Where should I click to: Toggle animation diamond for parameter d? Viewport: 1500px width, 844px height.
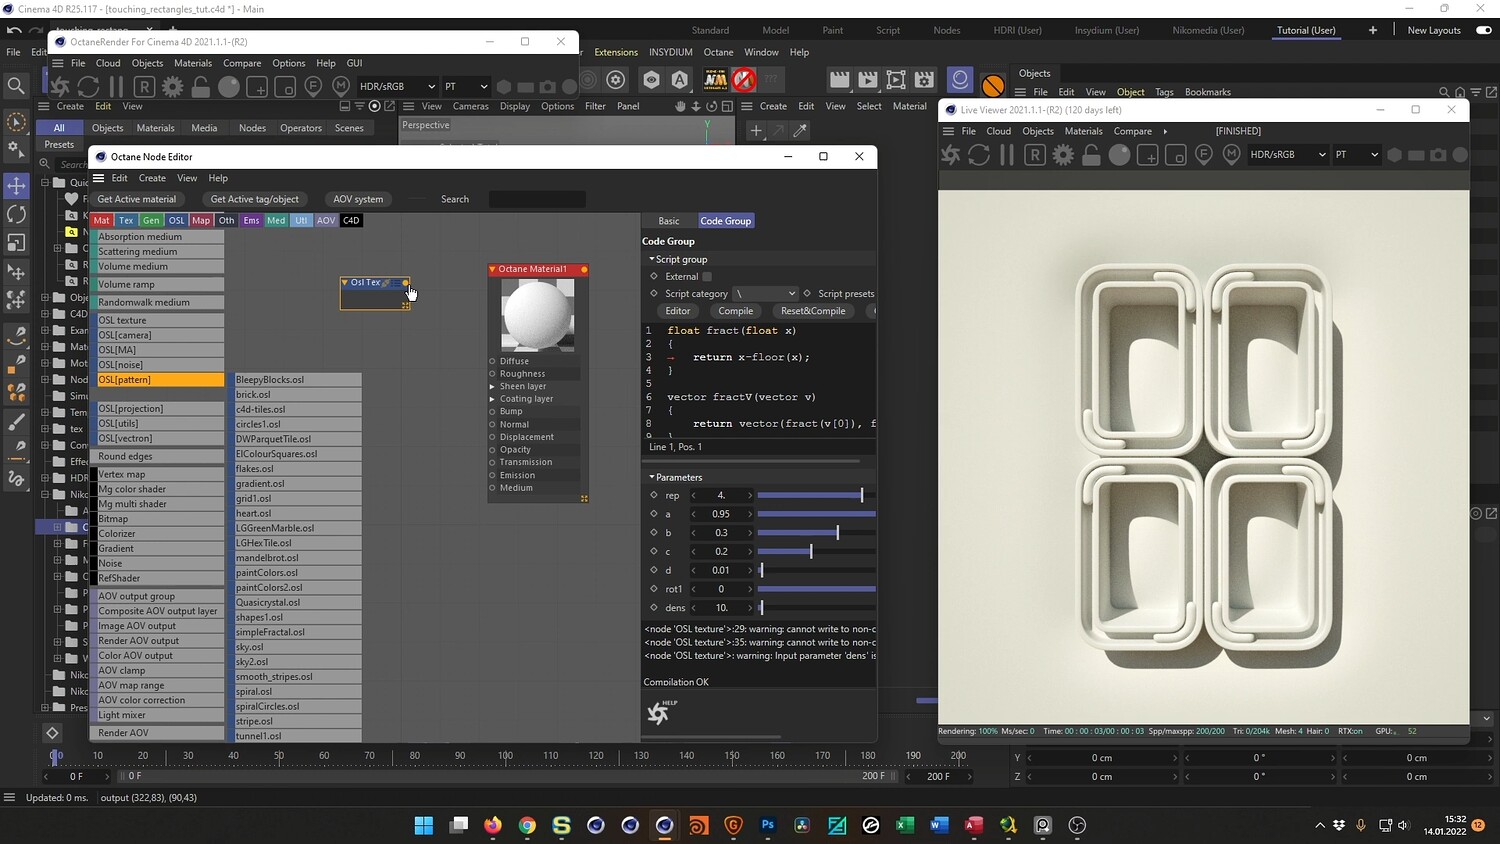tap(654, 570)
